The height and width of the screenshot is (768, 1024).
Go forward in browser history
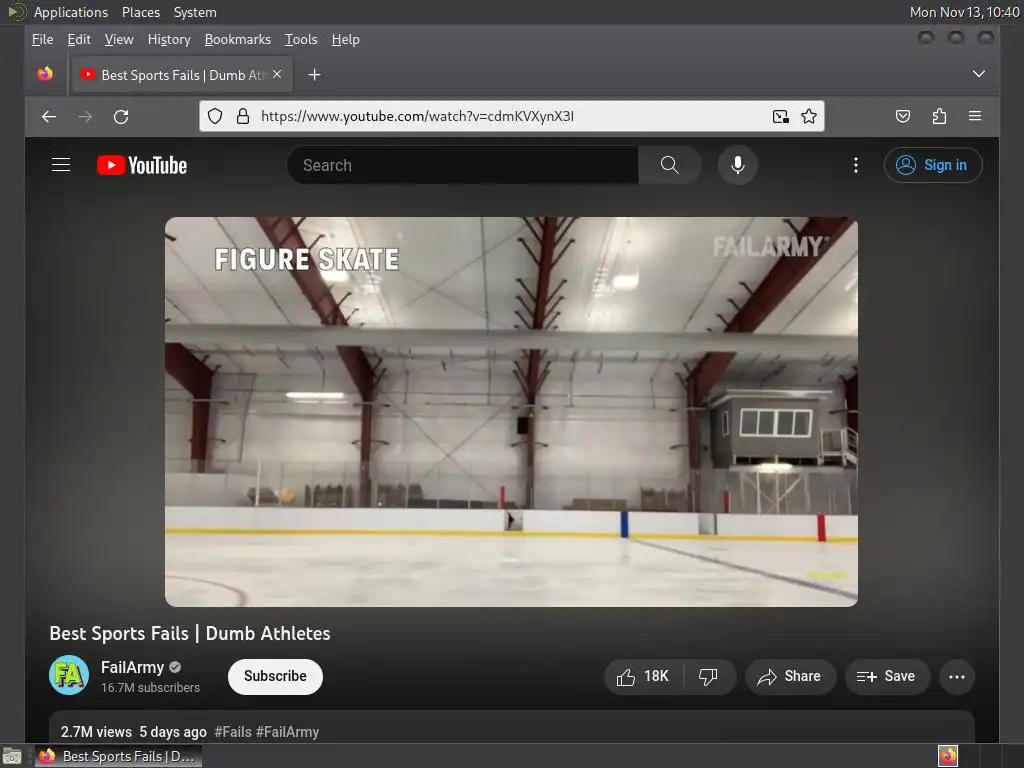point(85,117)
